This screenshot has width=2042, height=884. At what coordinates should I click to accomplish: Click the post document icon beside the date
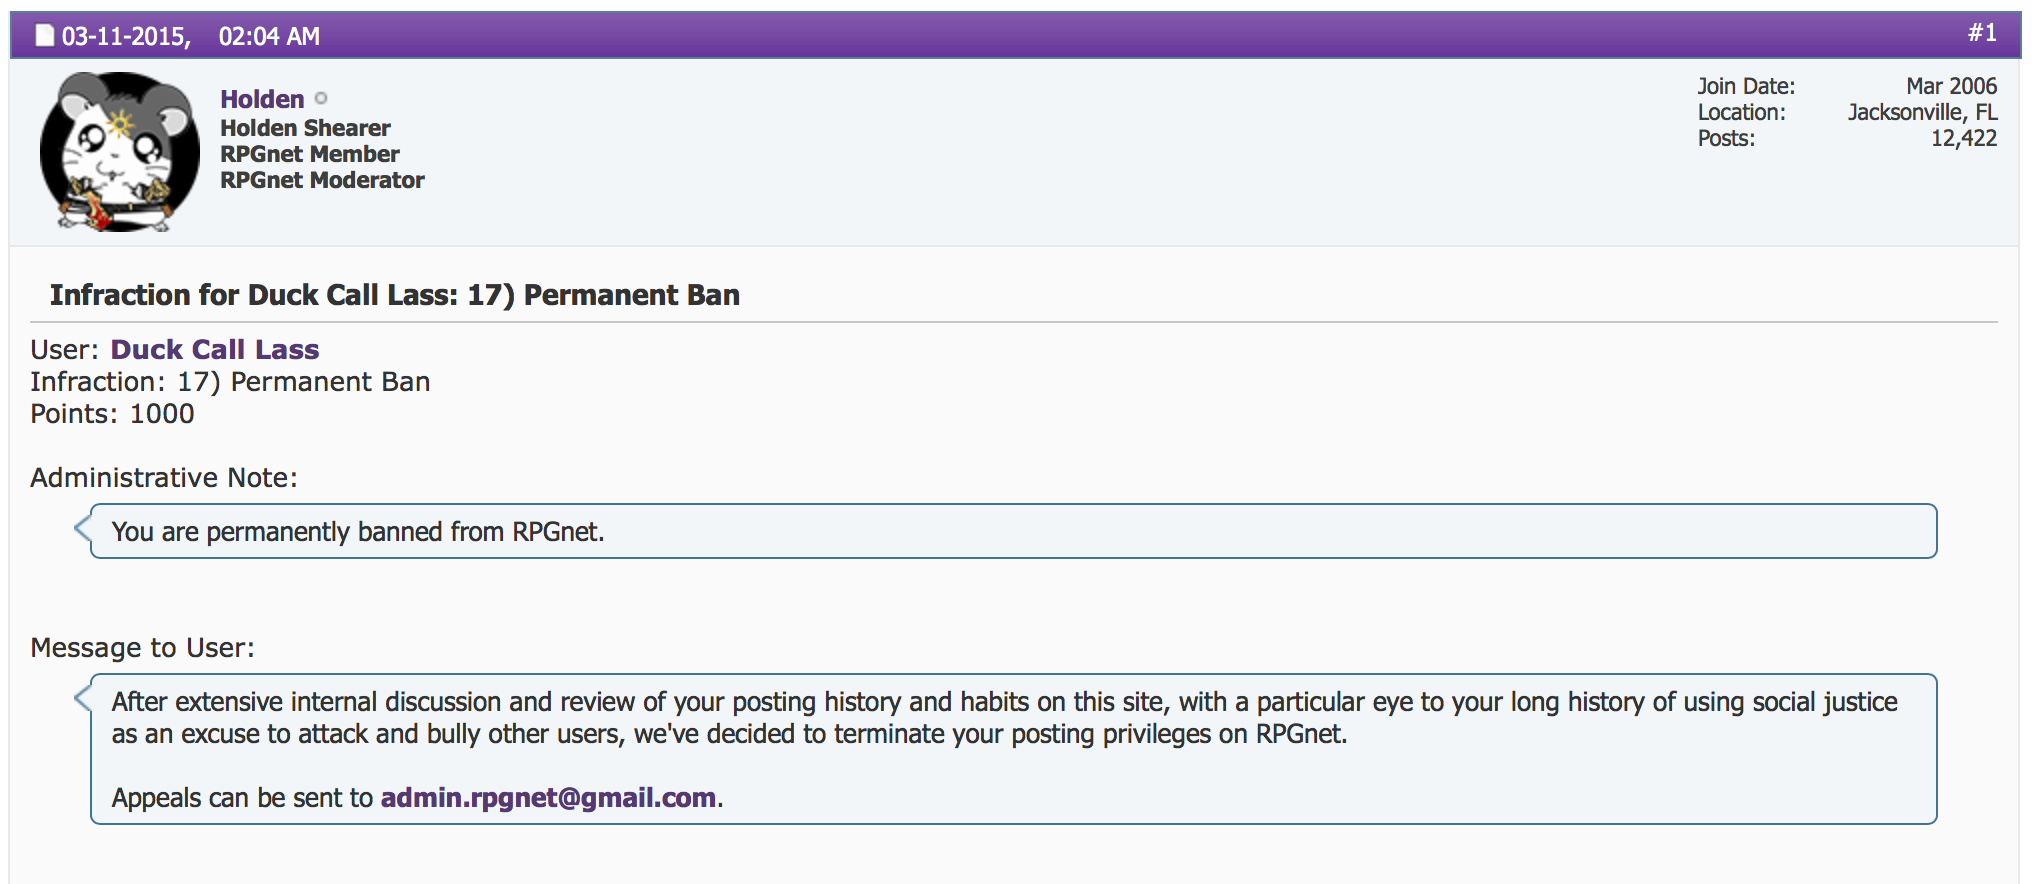pyautogui.click(x=44, y=36)
